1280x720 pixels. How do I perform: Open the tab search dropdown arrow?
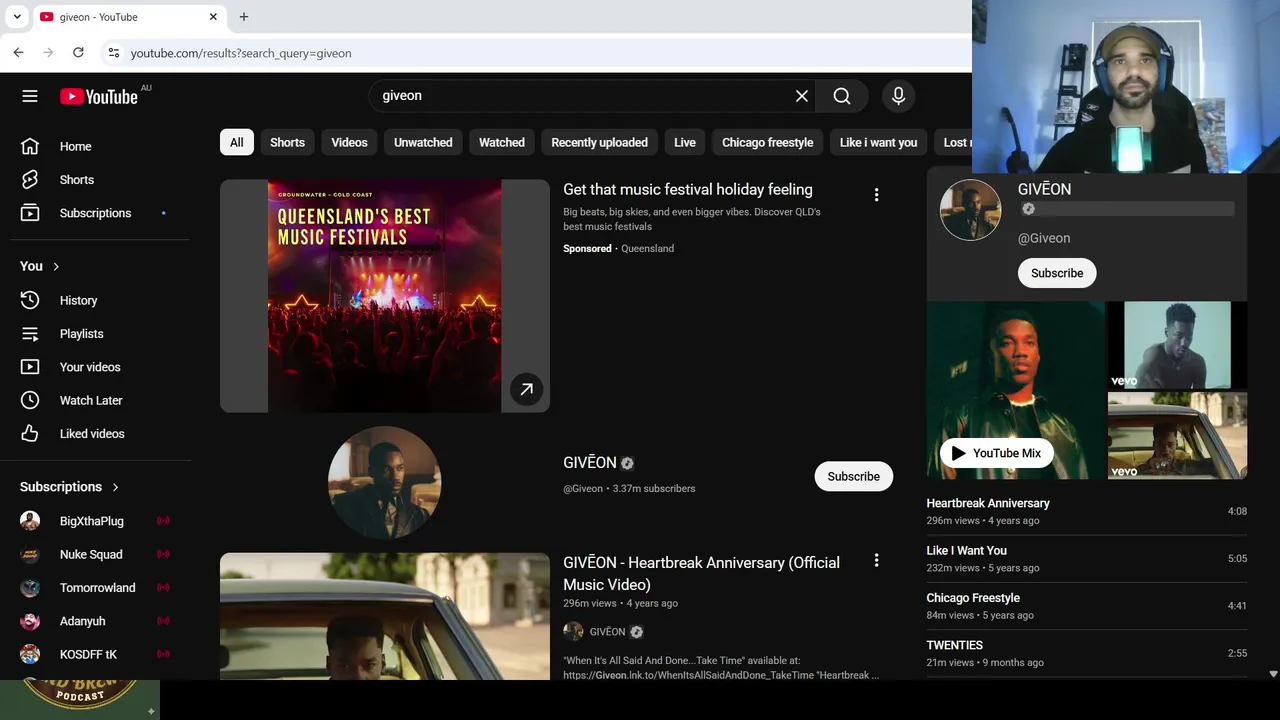(x=17, y=17)
